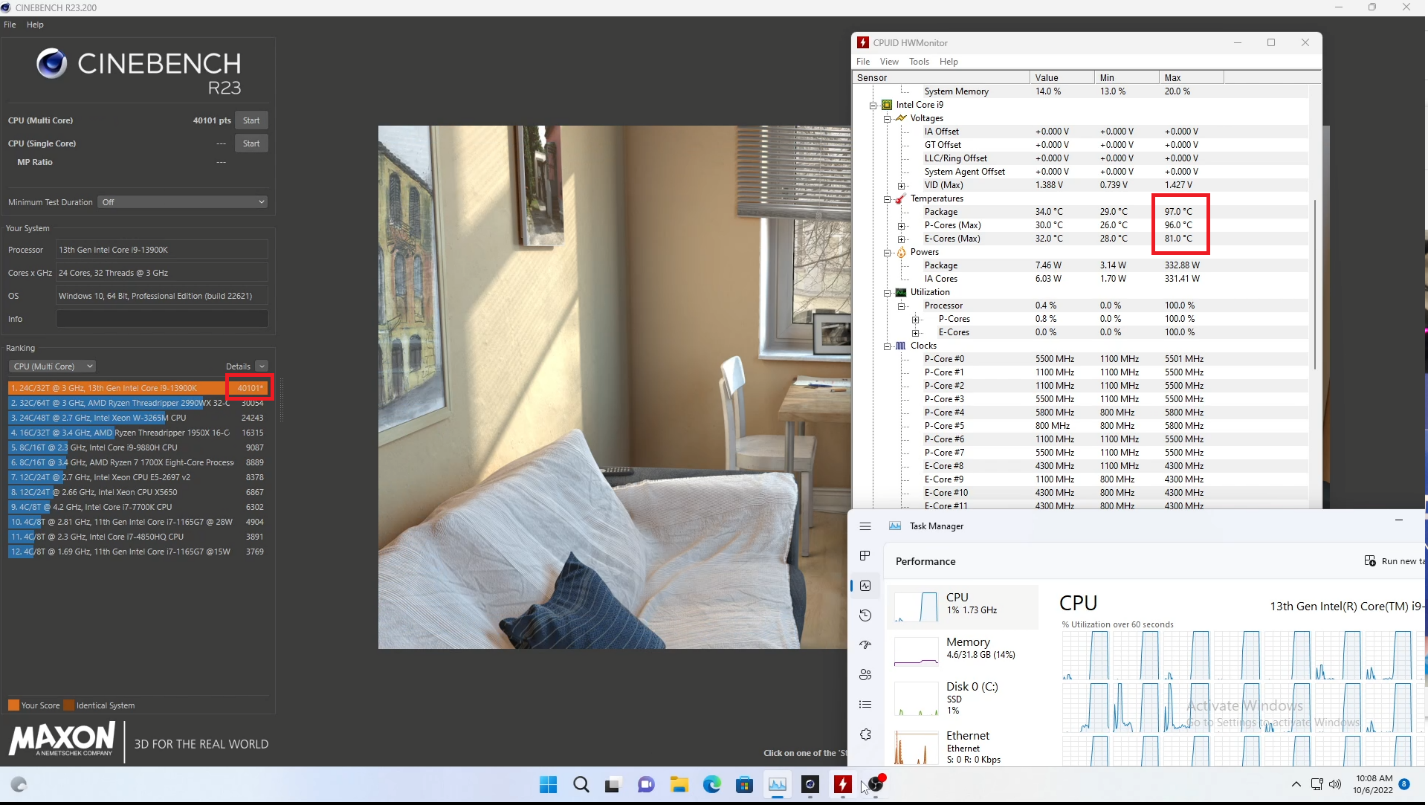1428x805 pixels.
Task: Click the Temperatures thermometer icon in HWMonitor
Action: click(x=900, y=198)
